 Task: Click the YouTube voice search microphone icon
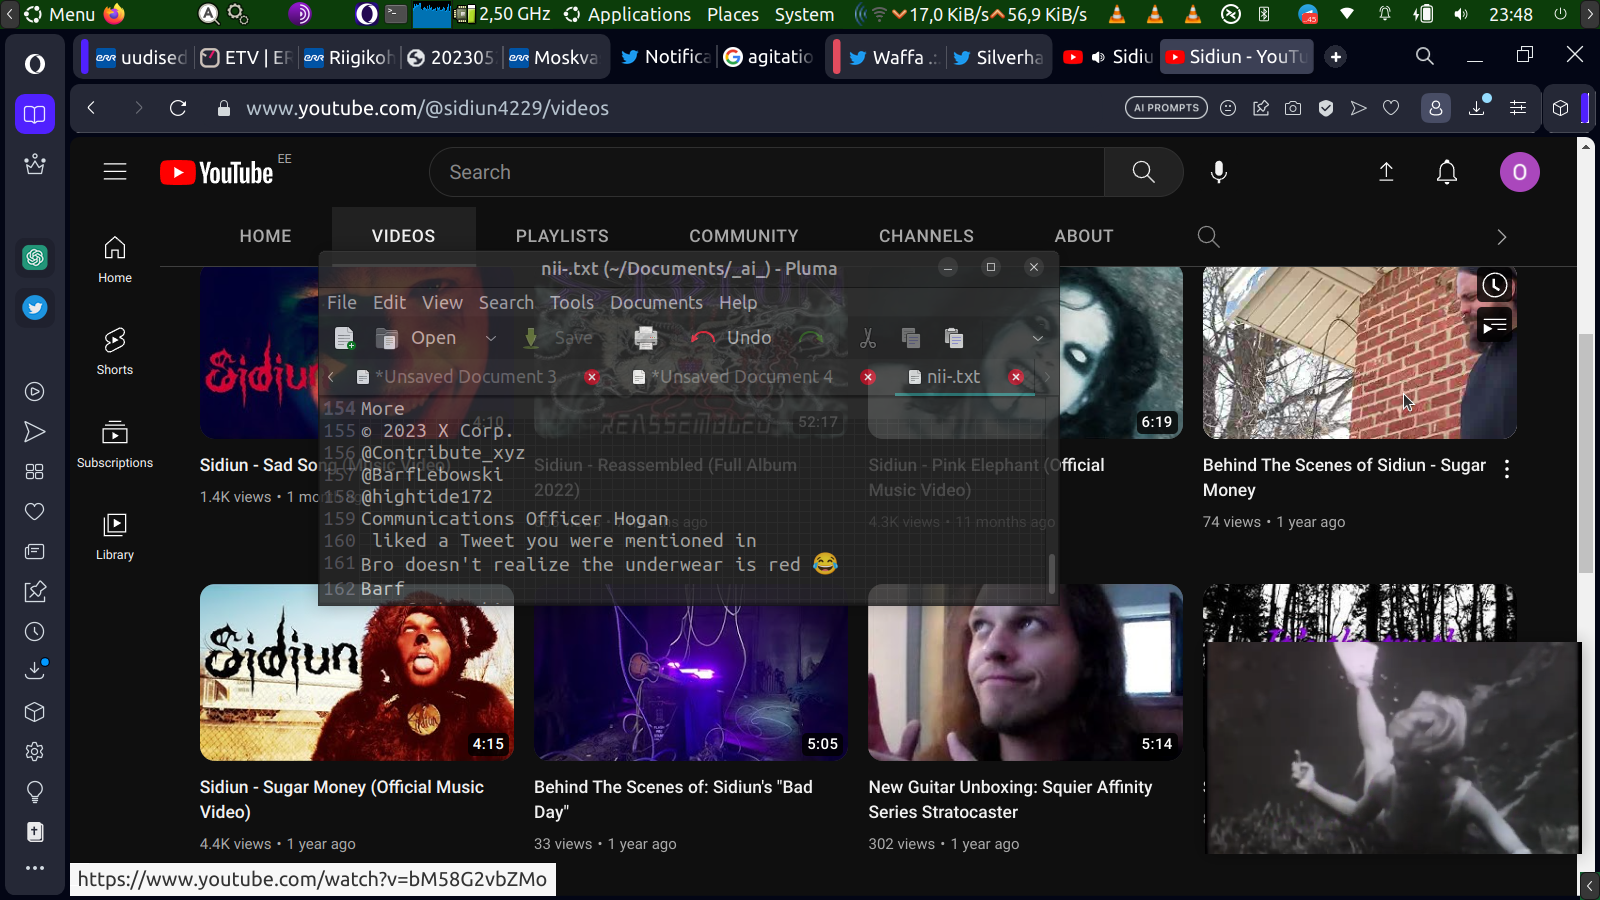tap(1218, 172)
